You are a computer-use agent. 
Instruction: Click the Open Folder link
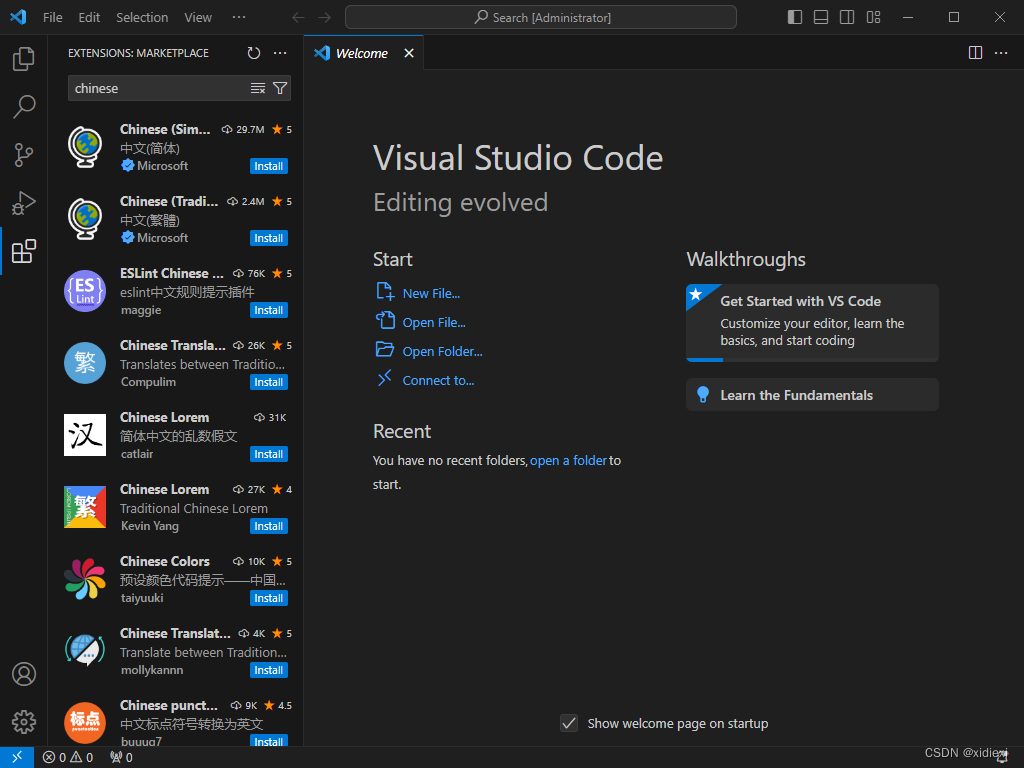point(443,351)
